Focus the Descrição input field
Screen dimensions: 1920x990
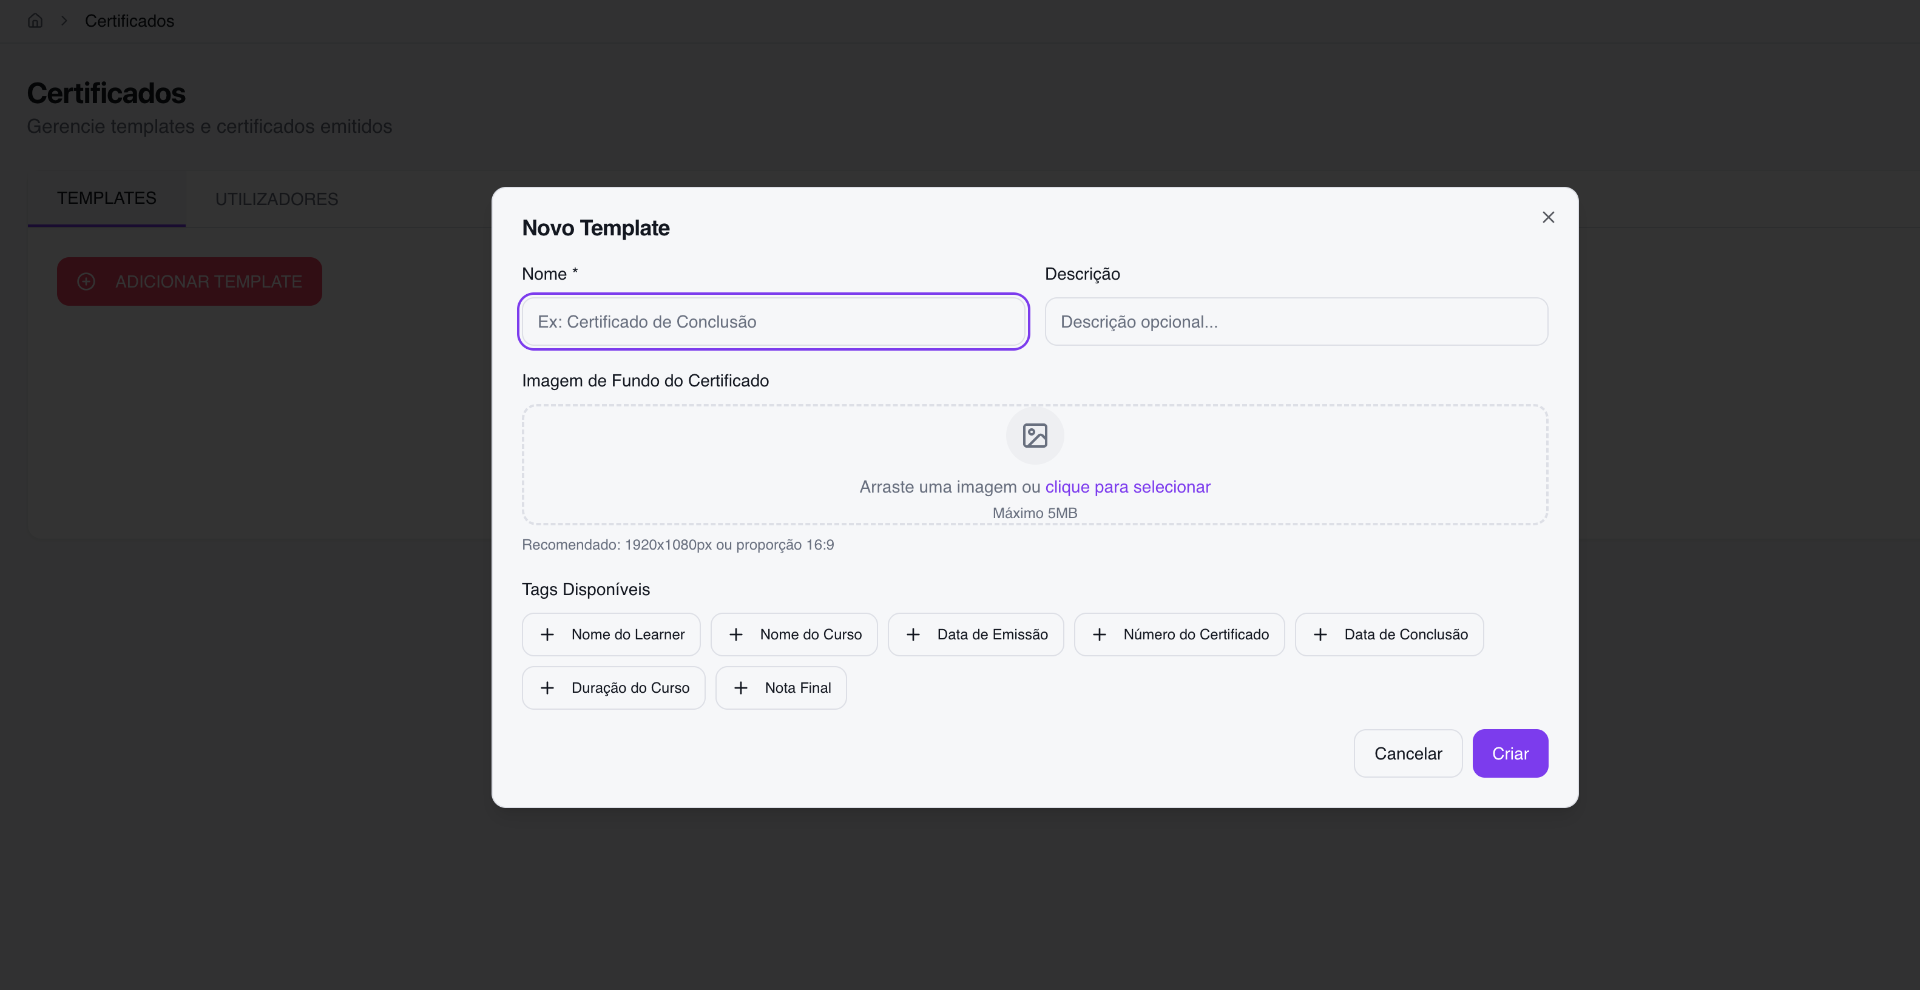click(1296, 322)
